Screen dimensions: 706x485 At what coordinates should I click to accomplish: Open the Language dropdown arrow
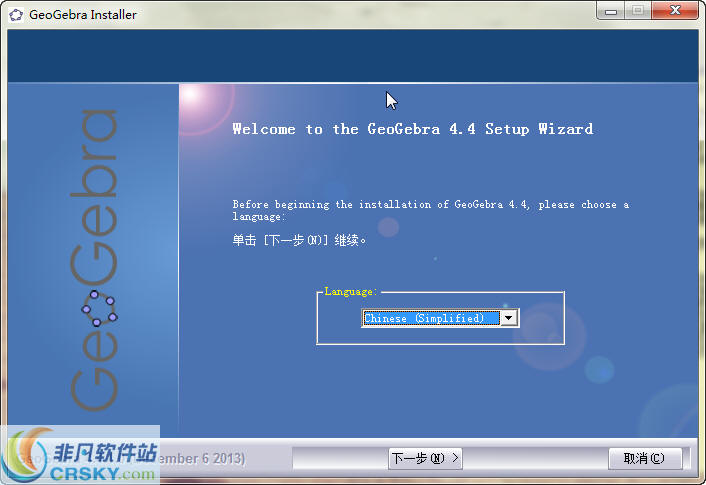(x=509, y=318)
